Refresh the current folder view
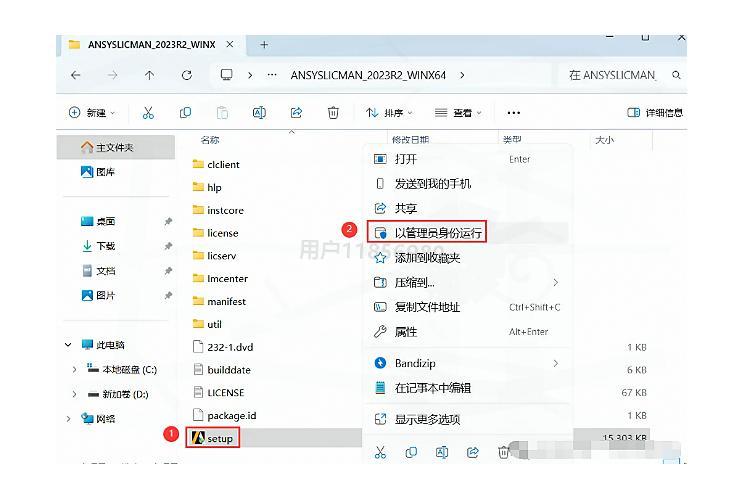This screenshot has height=500, width=744. [186, 75]
